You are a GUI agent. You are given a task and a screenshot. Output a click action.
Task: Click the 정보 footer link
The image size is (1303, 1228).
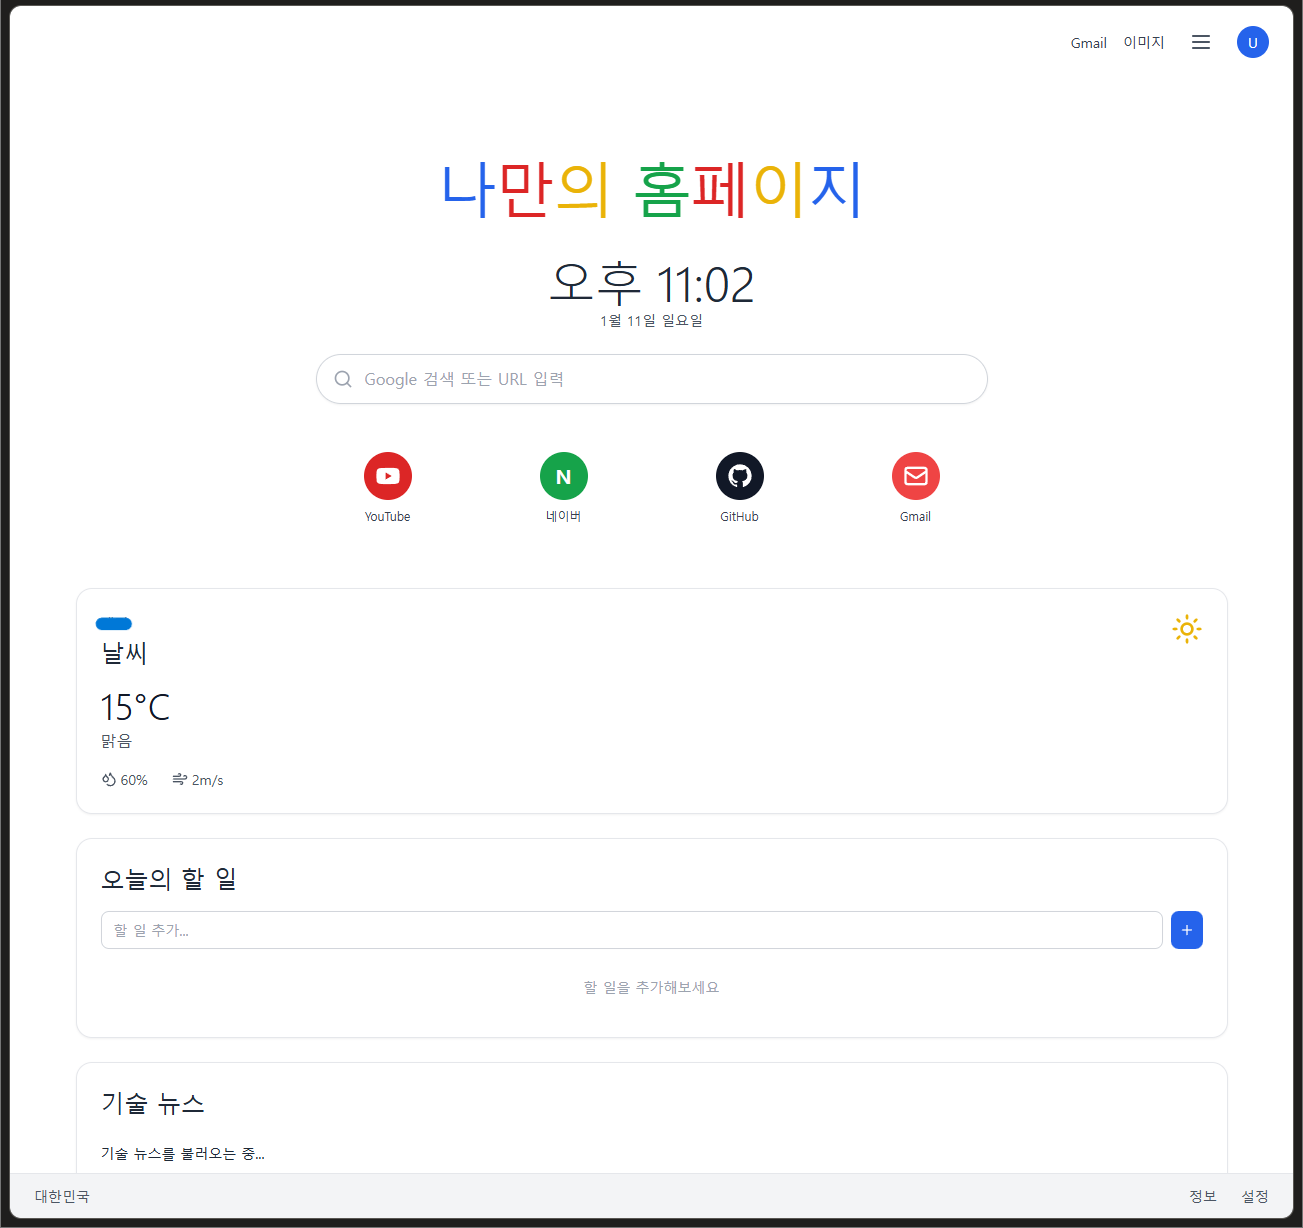1203,1196
